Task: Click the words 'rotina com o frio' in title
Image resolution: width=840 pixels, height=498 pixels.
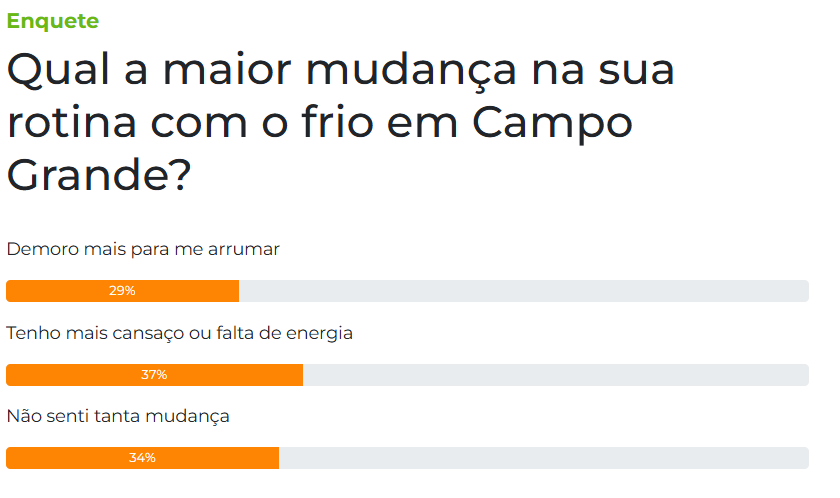Action: pyautogui.click(x=190, y=122)
